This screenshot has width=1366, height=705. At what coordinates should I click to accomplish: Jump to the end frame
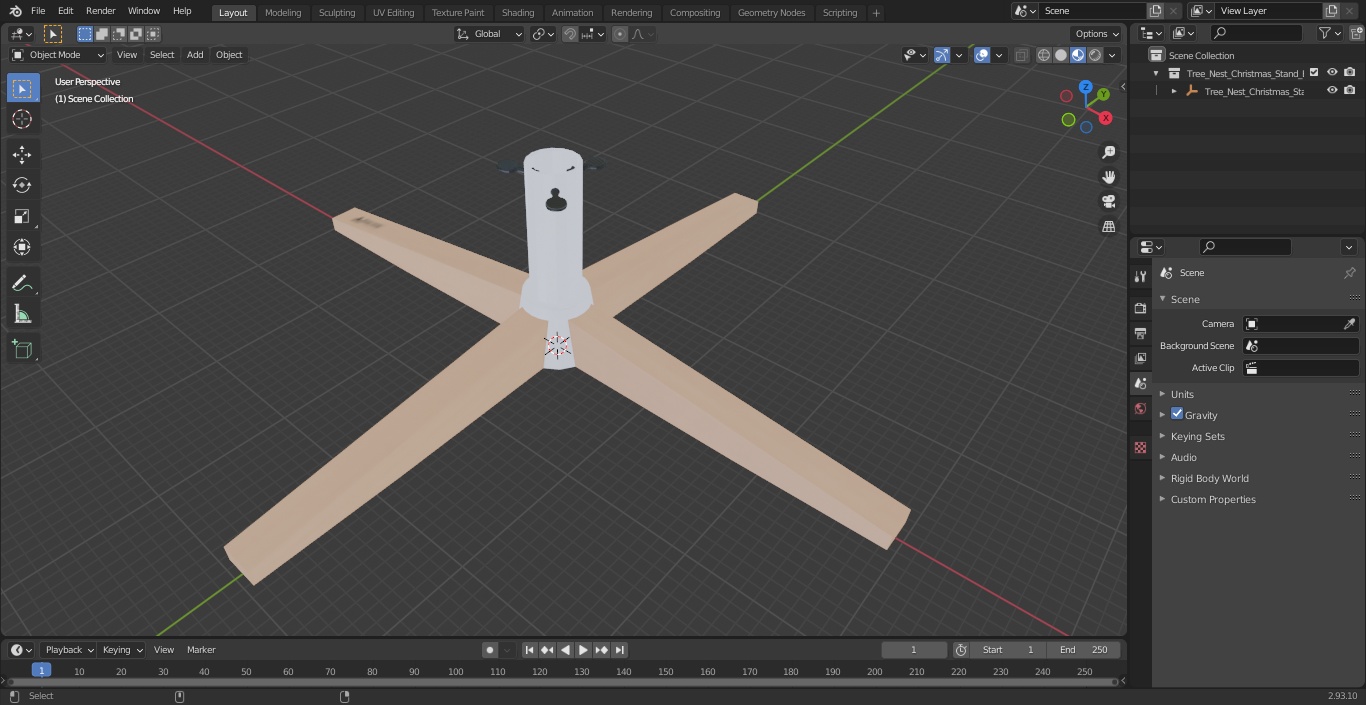coord(620,650)
